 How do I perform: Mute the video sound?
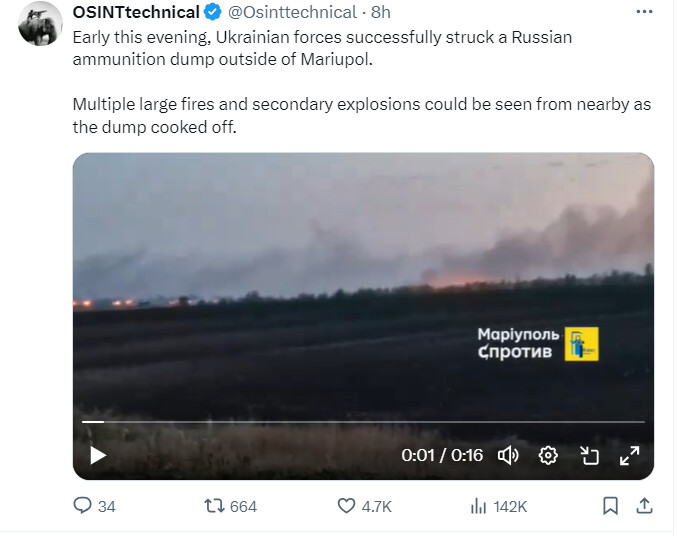point(508,455)
